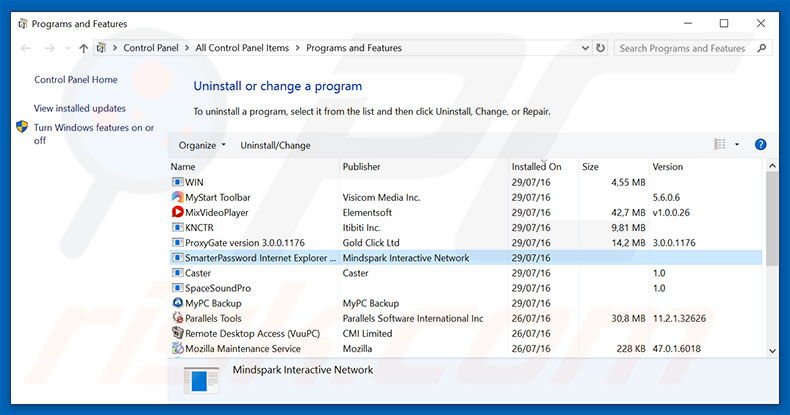Viewport: 790px width, 415px height.
Task: Click publisher Parallels Software International Inc
Action: coord(413,318)
